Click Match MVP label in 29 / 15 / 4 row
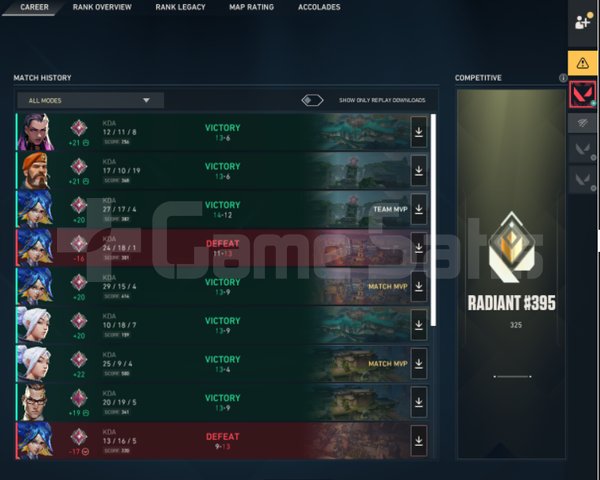The height and width of the screenshot is (480, 600). tap(388, 287)
